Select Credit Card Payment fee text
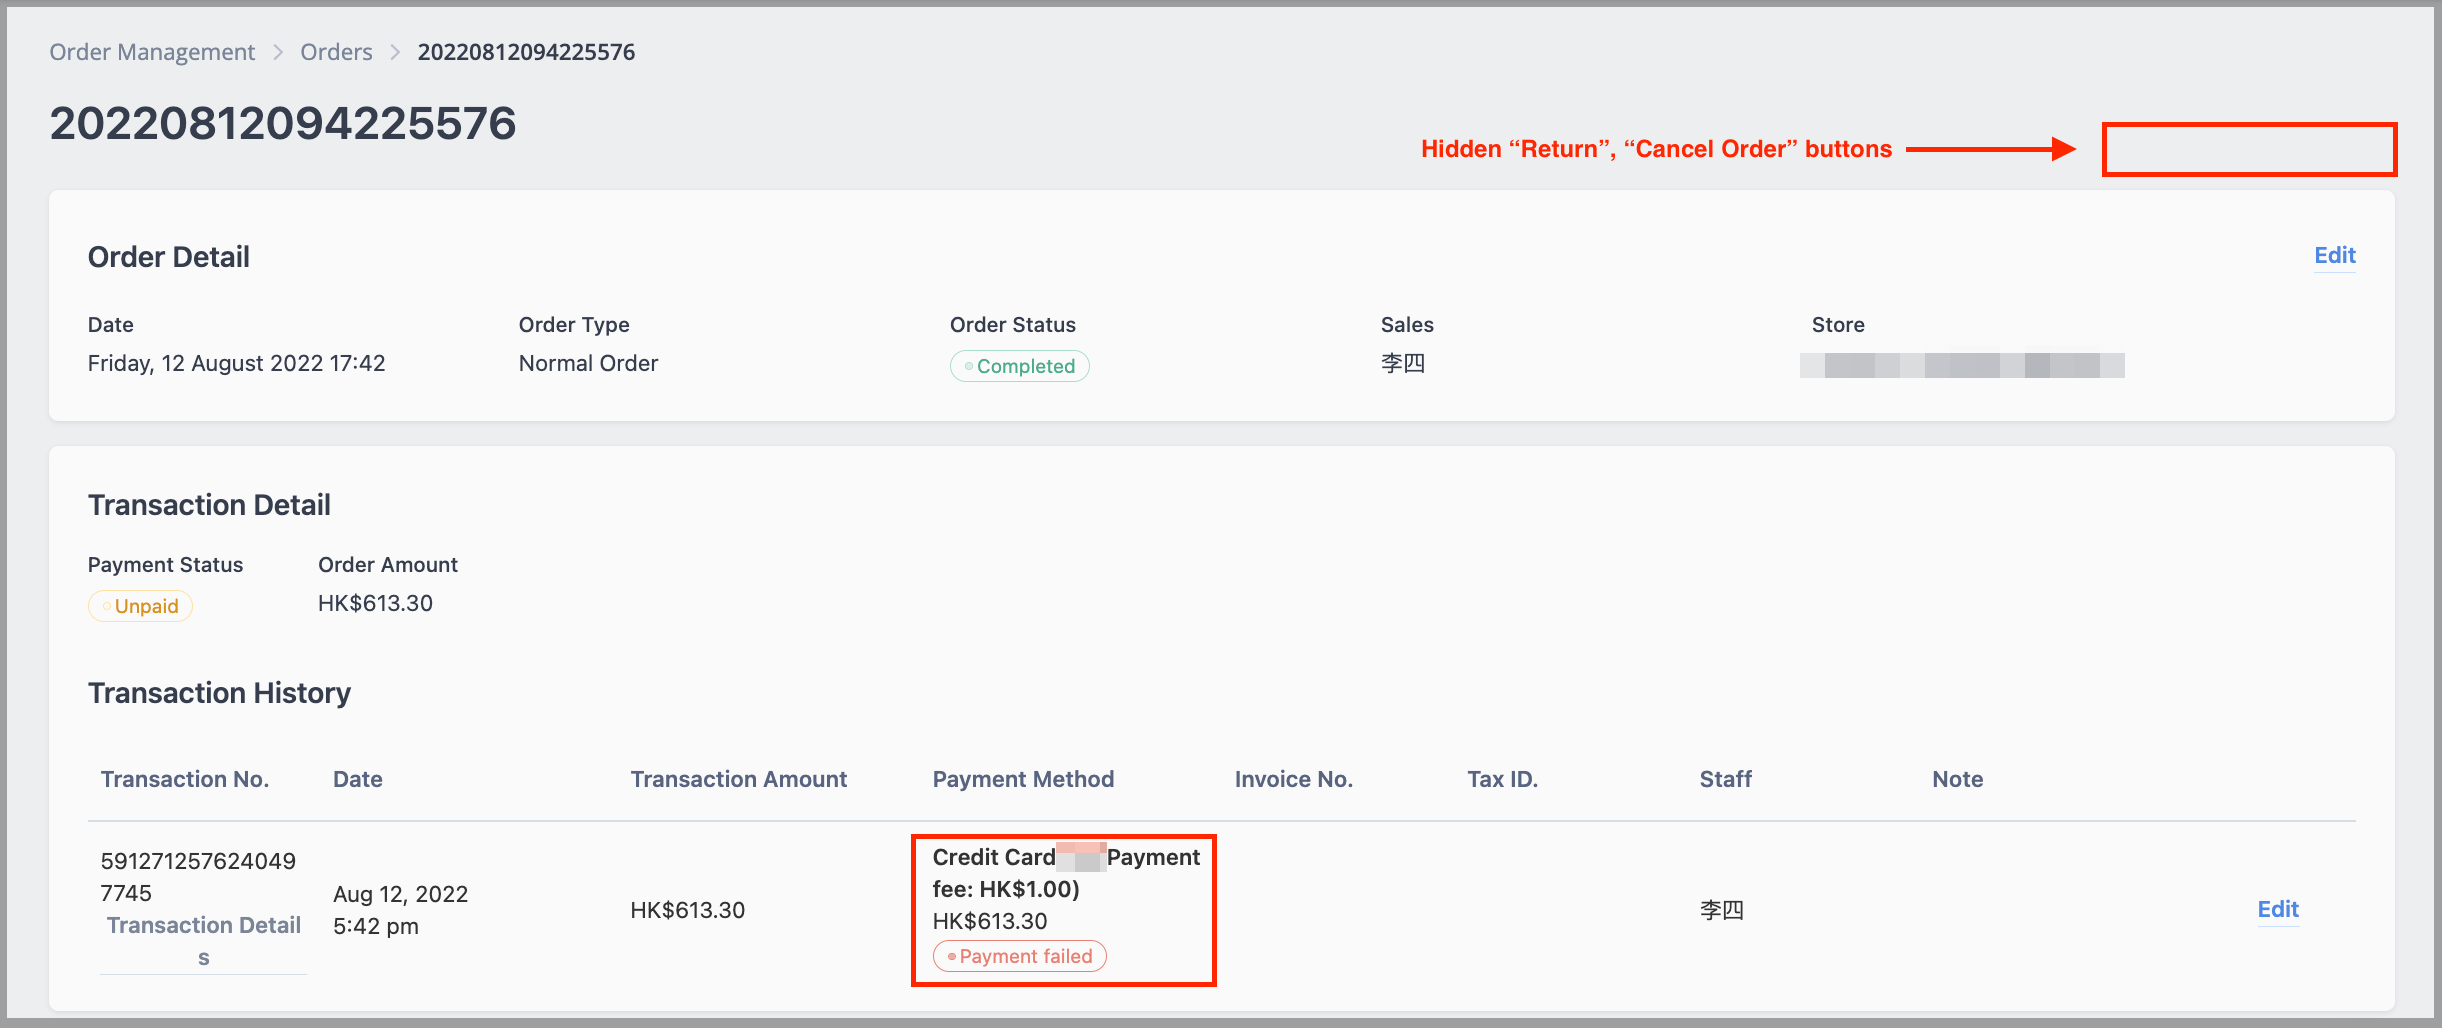2442x1028 pixels. [1066, 873]
